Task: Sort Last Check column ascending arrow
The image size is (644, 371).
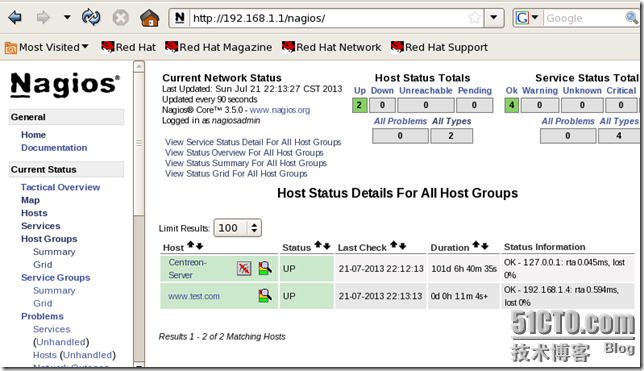Action: (x=393, y=245)
